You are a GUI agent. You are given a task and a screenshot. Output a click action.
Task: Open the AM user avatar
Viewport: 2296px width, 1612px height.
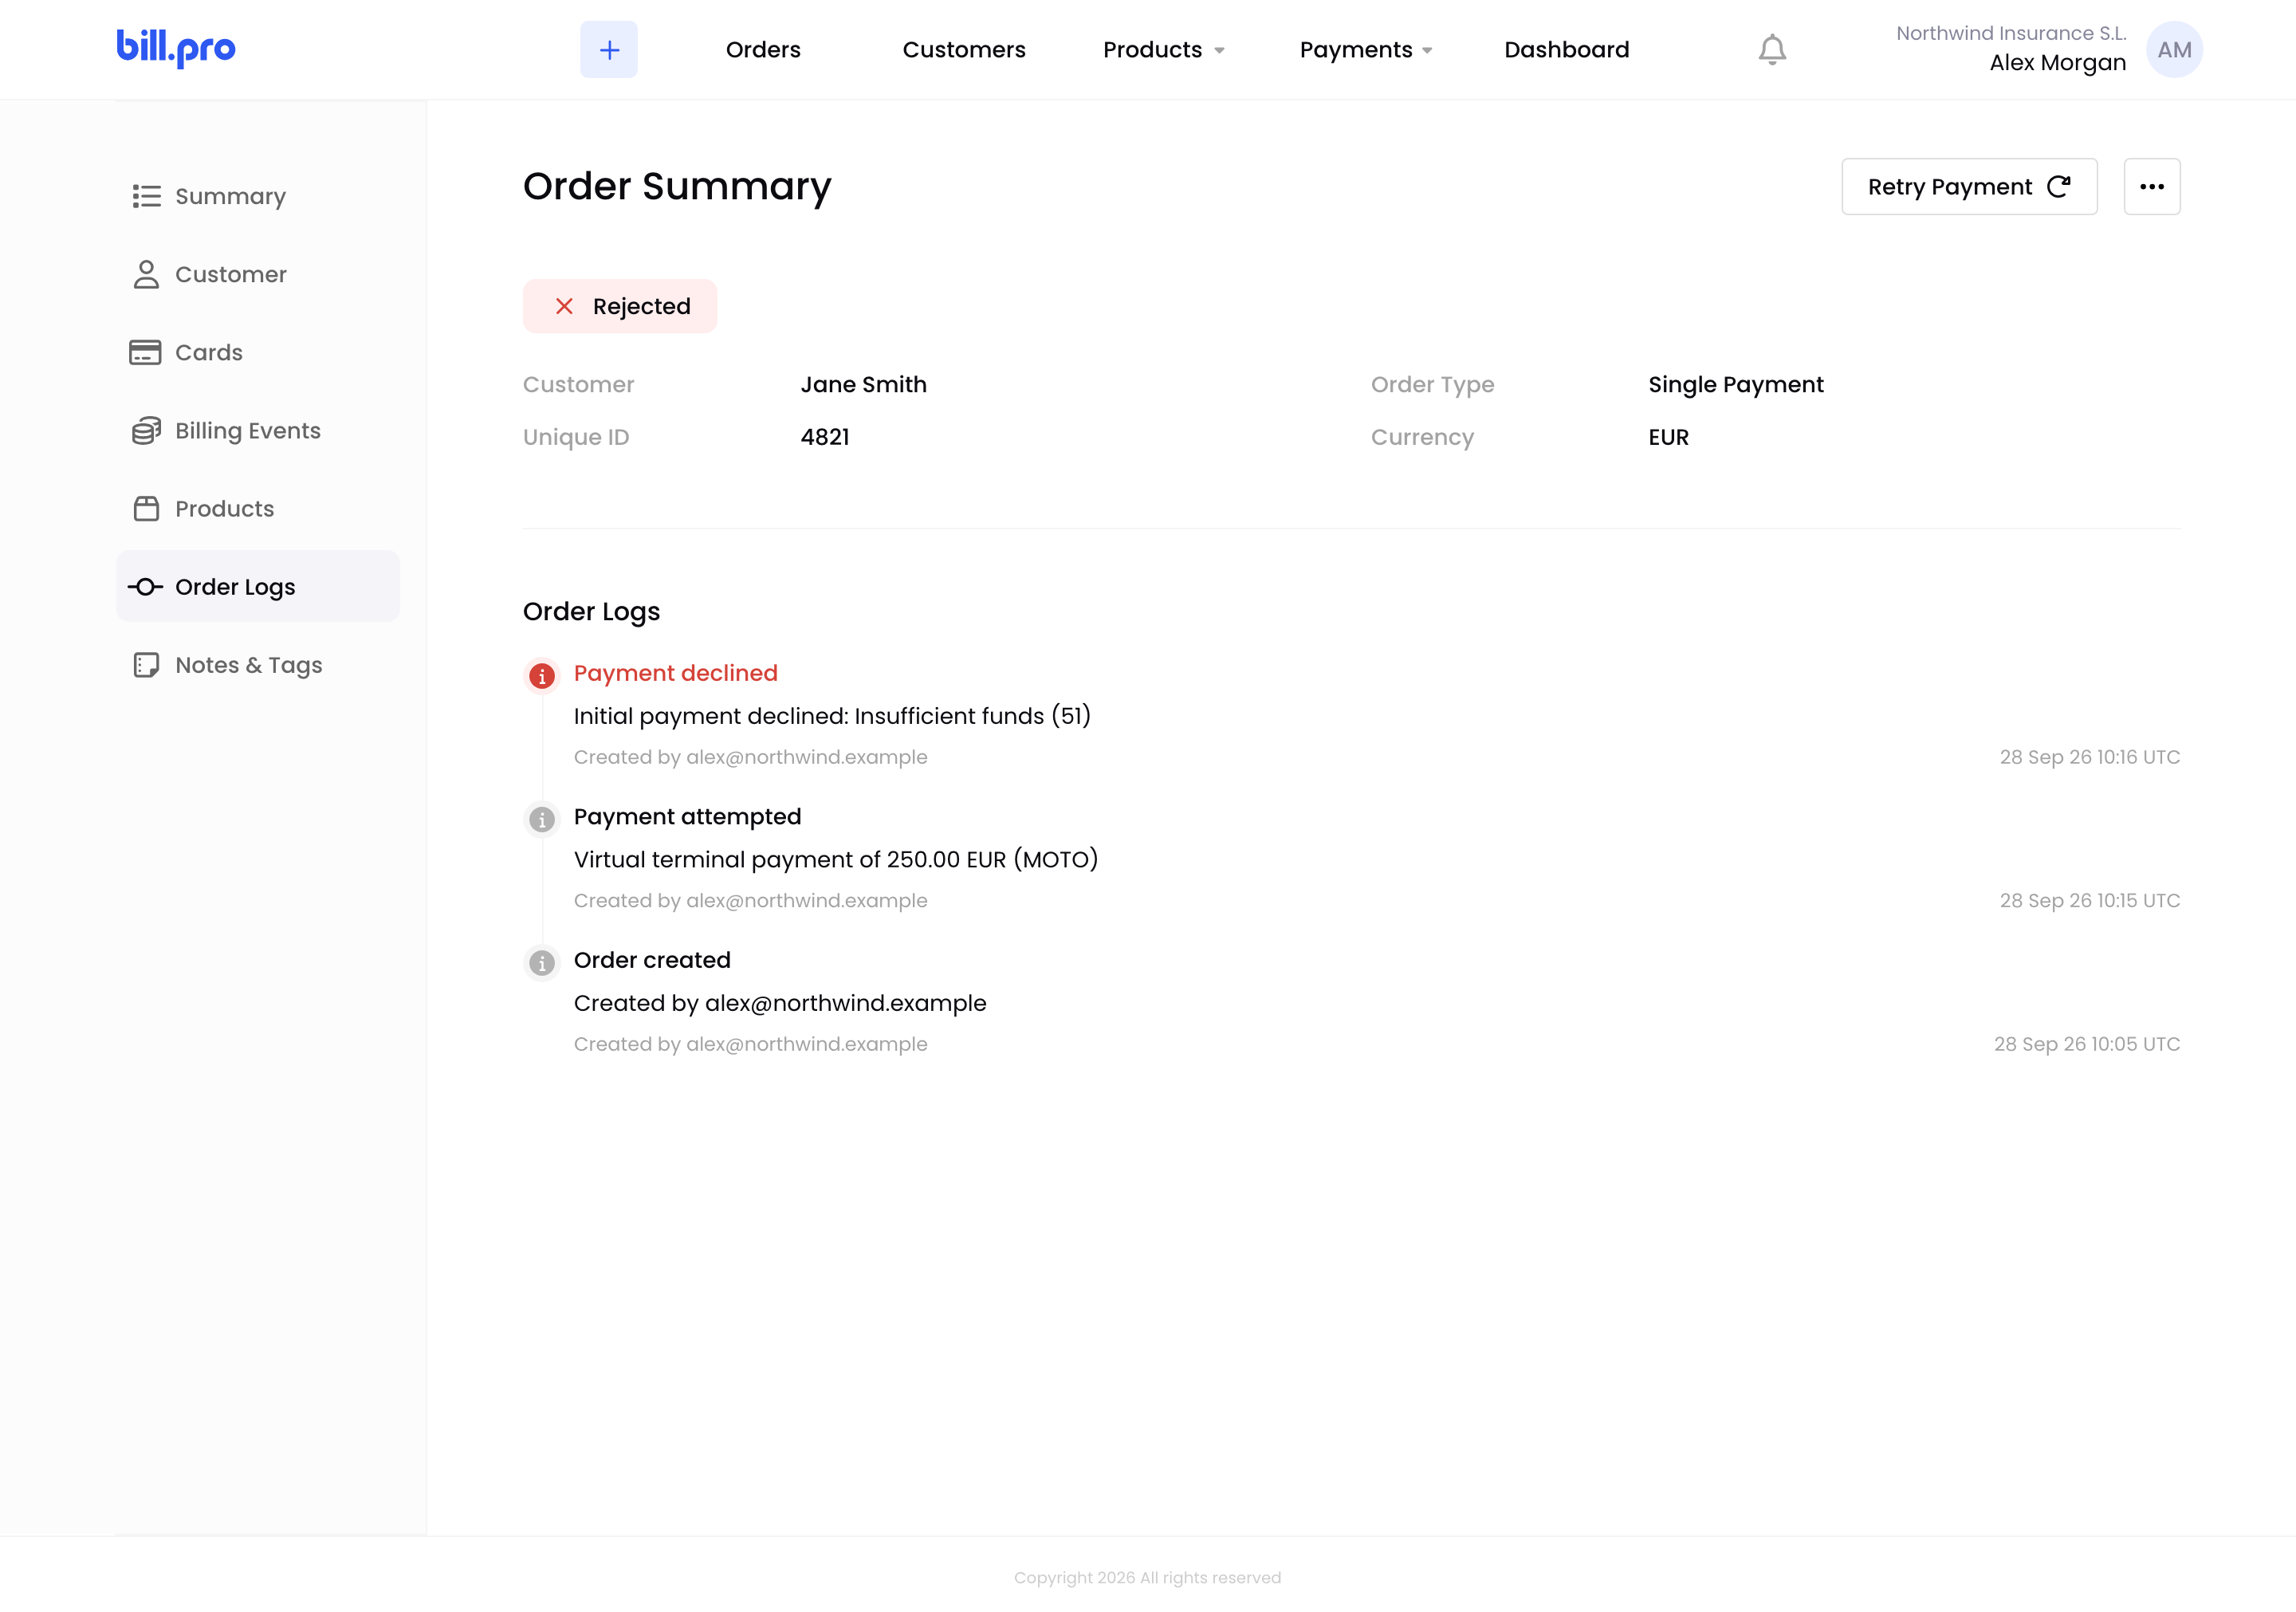tap(2174, 49)
